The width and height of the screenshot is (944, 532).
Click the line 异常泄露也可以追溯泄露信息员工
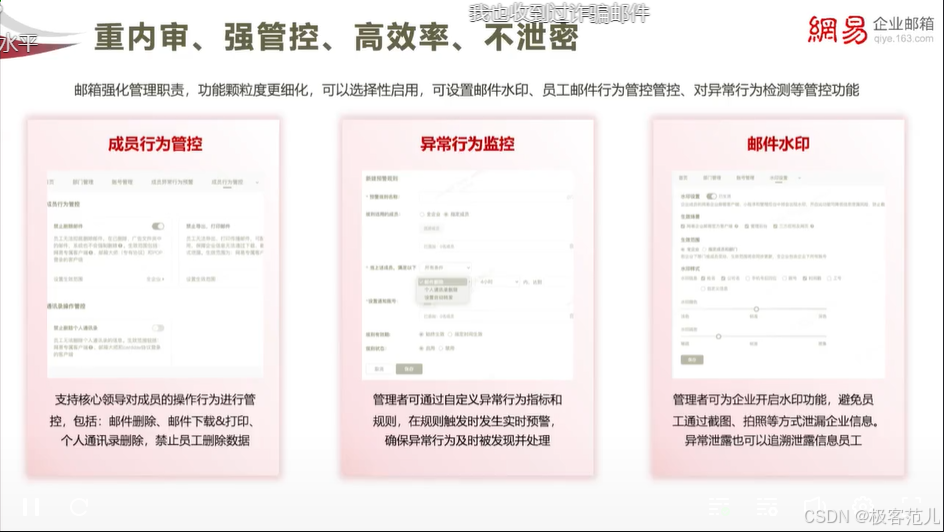point(773,441)
